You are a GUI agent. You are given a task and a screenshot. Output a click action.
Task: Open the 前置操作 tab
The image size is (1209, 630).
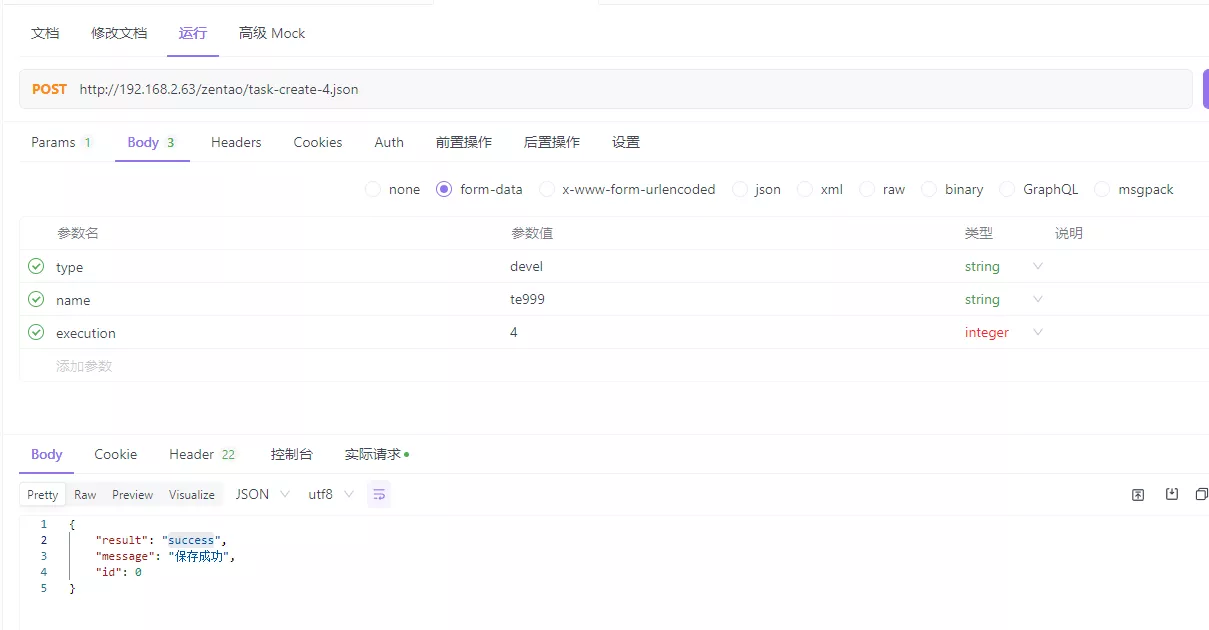click(x=464, y=142)
